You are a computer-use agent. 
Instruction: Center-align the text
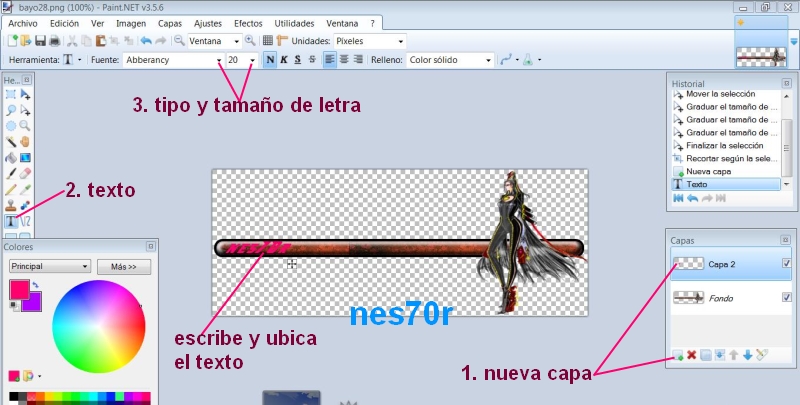344,60
